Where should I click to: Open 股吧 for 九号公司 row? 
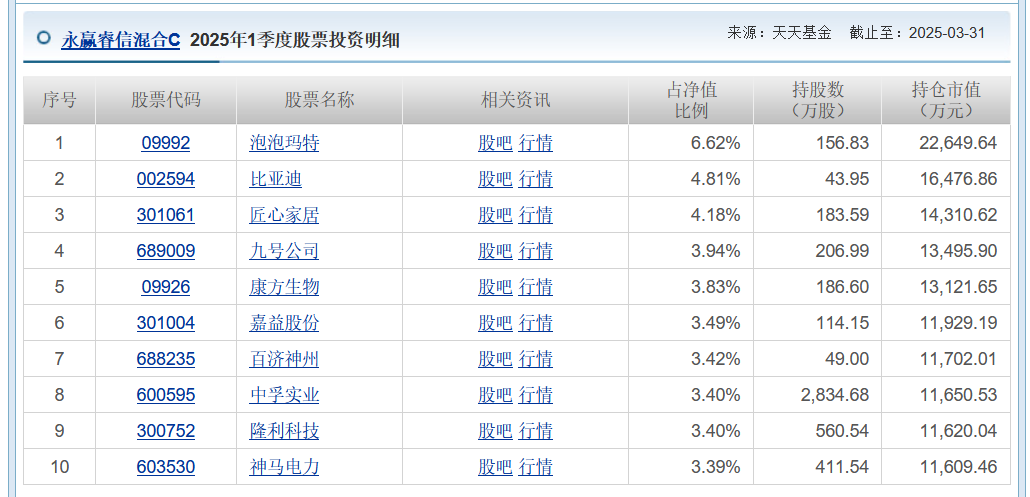(x=495, y=251)
